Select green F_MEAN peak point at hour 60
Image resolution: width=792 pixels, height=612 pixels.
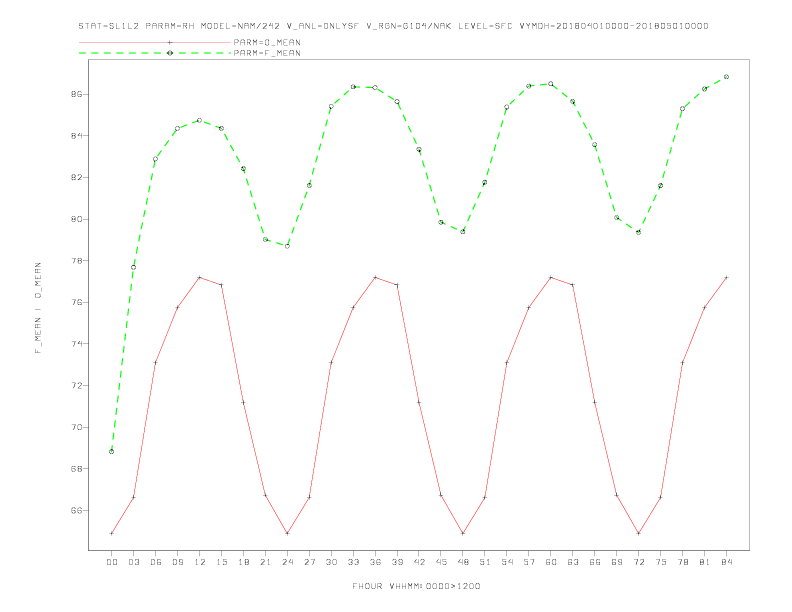[551, 84]
